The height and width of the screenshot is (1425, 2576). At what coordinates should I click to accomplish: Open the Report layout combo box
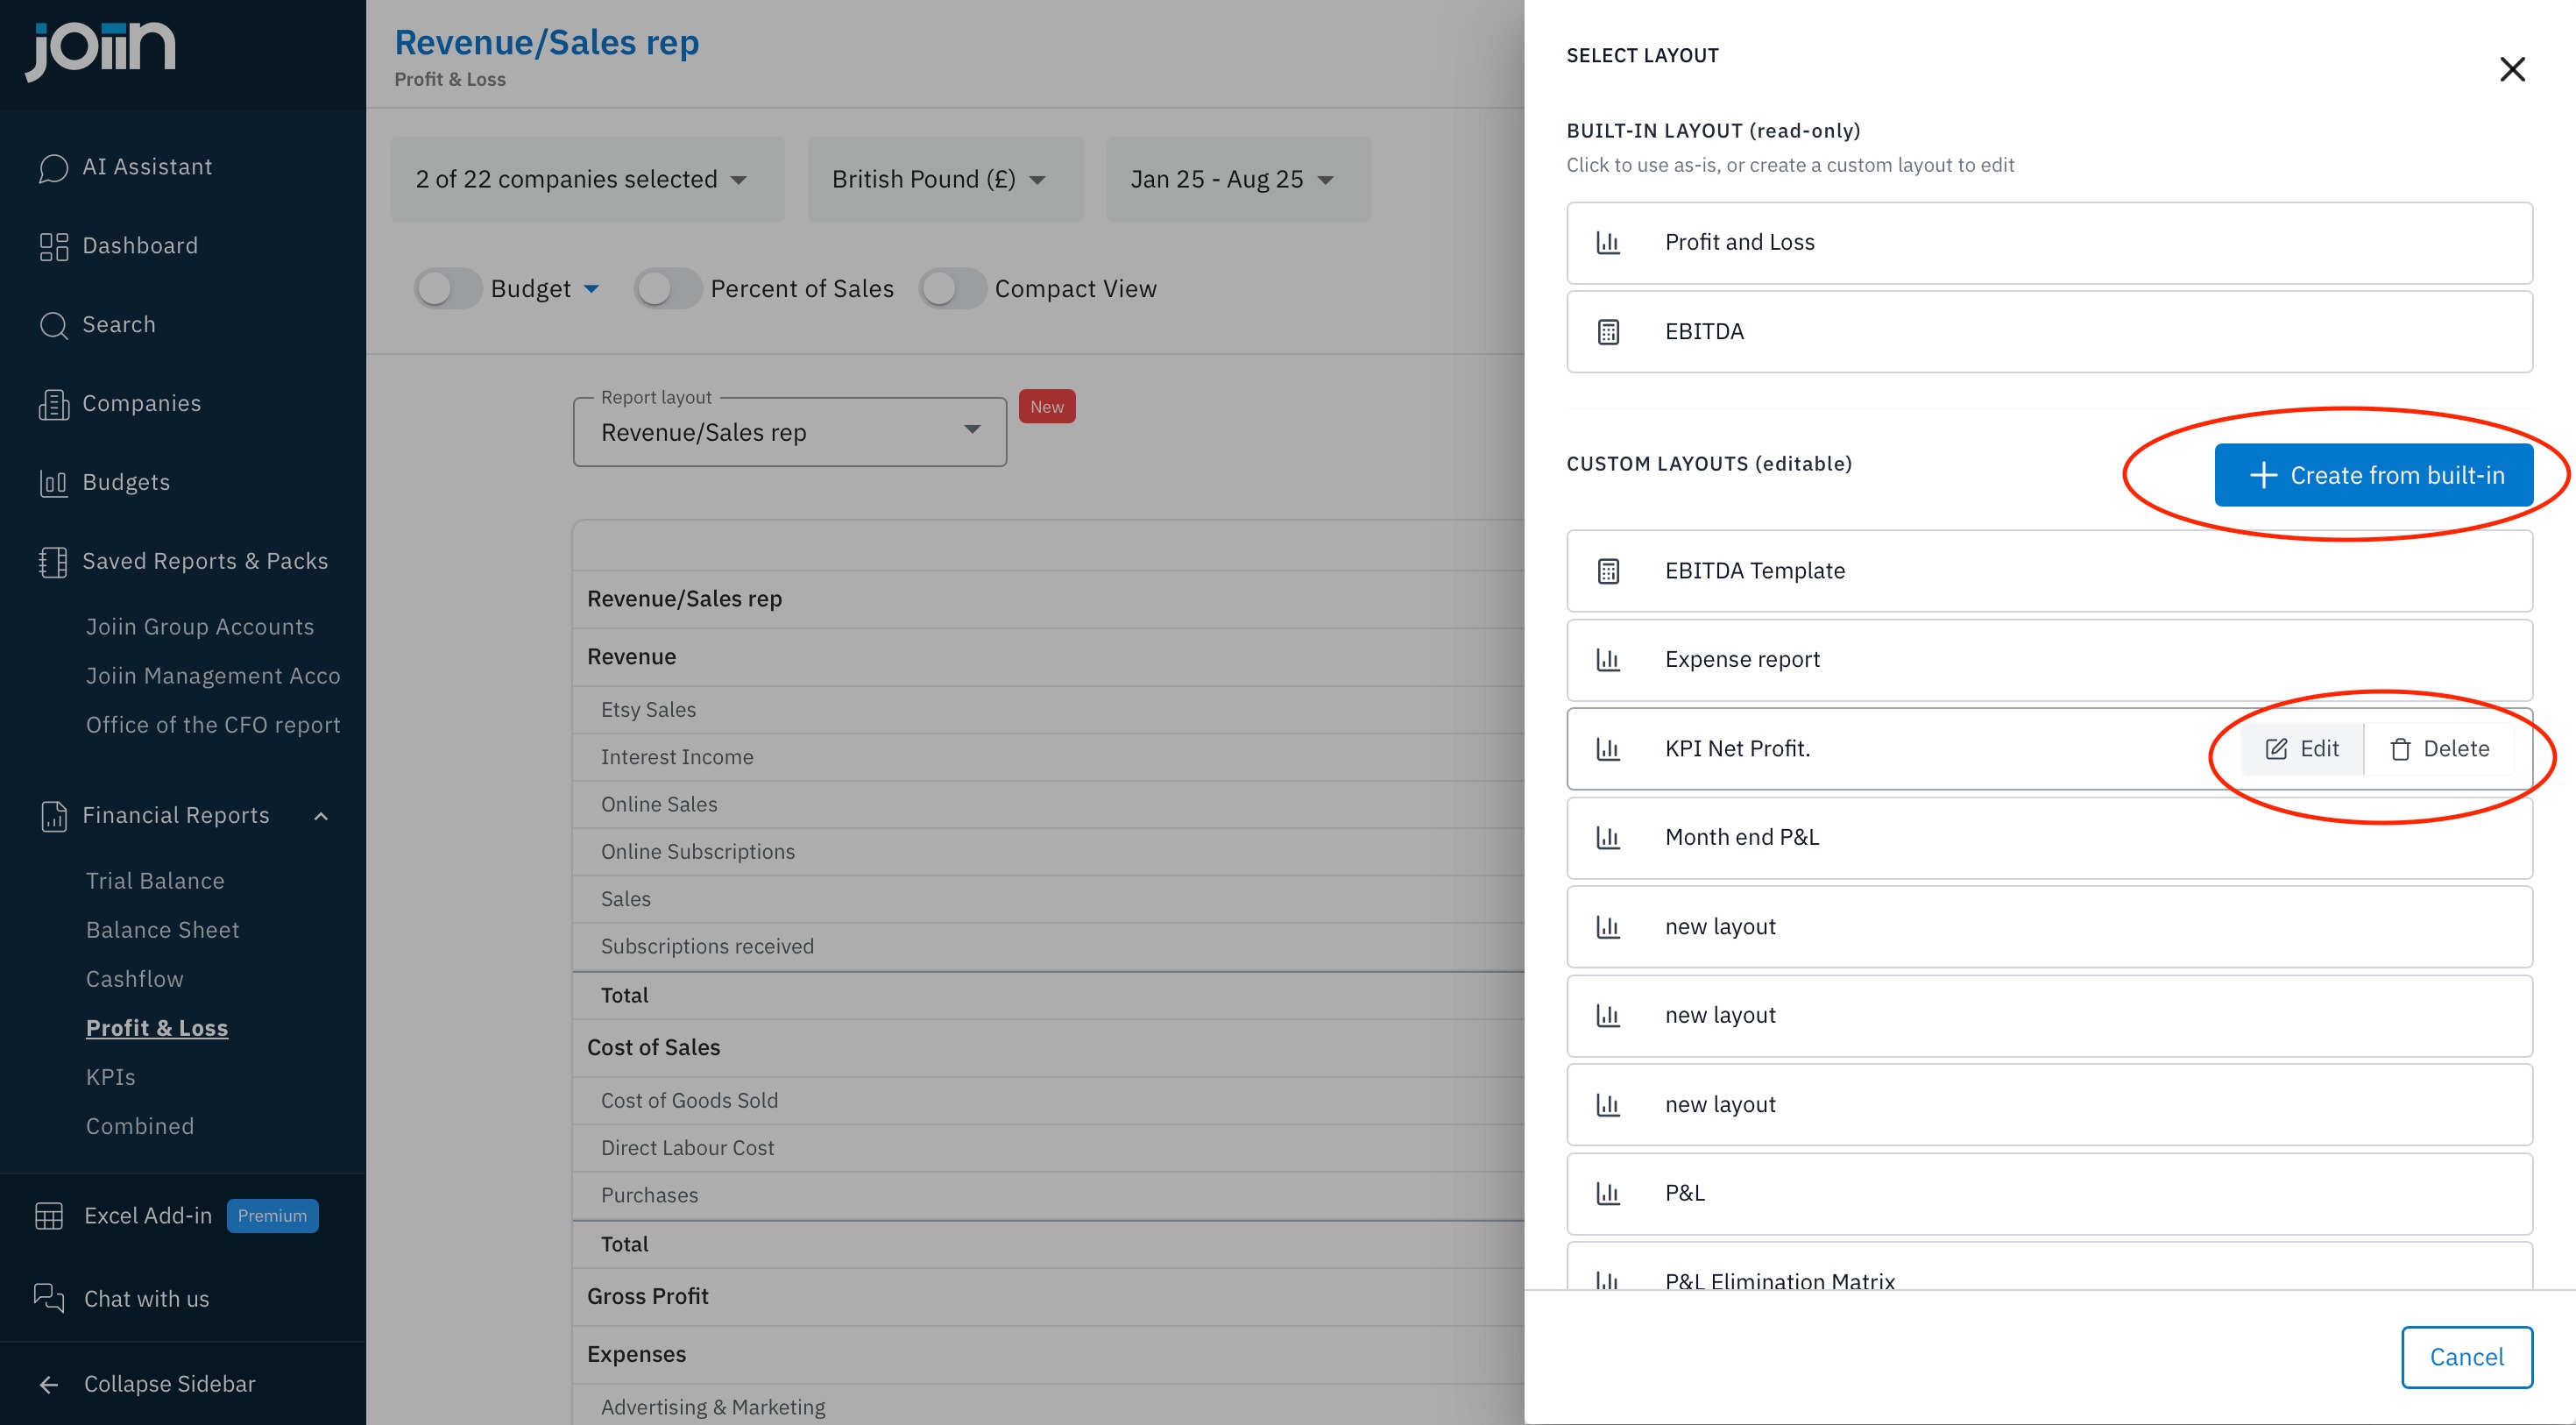790,432
